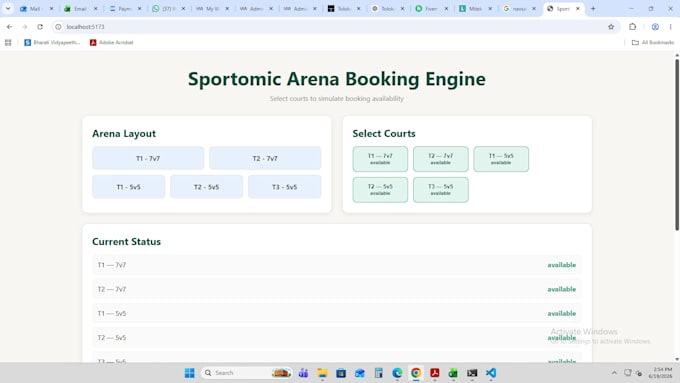Toggle T2 — 7v7 court in Select Courts

click(x=441, y=159)
